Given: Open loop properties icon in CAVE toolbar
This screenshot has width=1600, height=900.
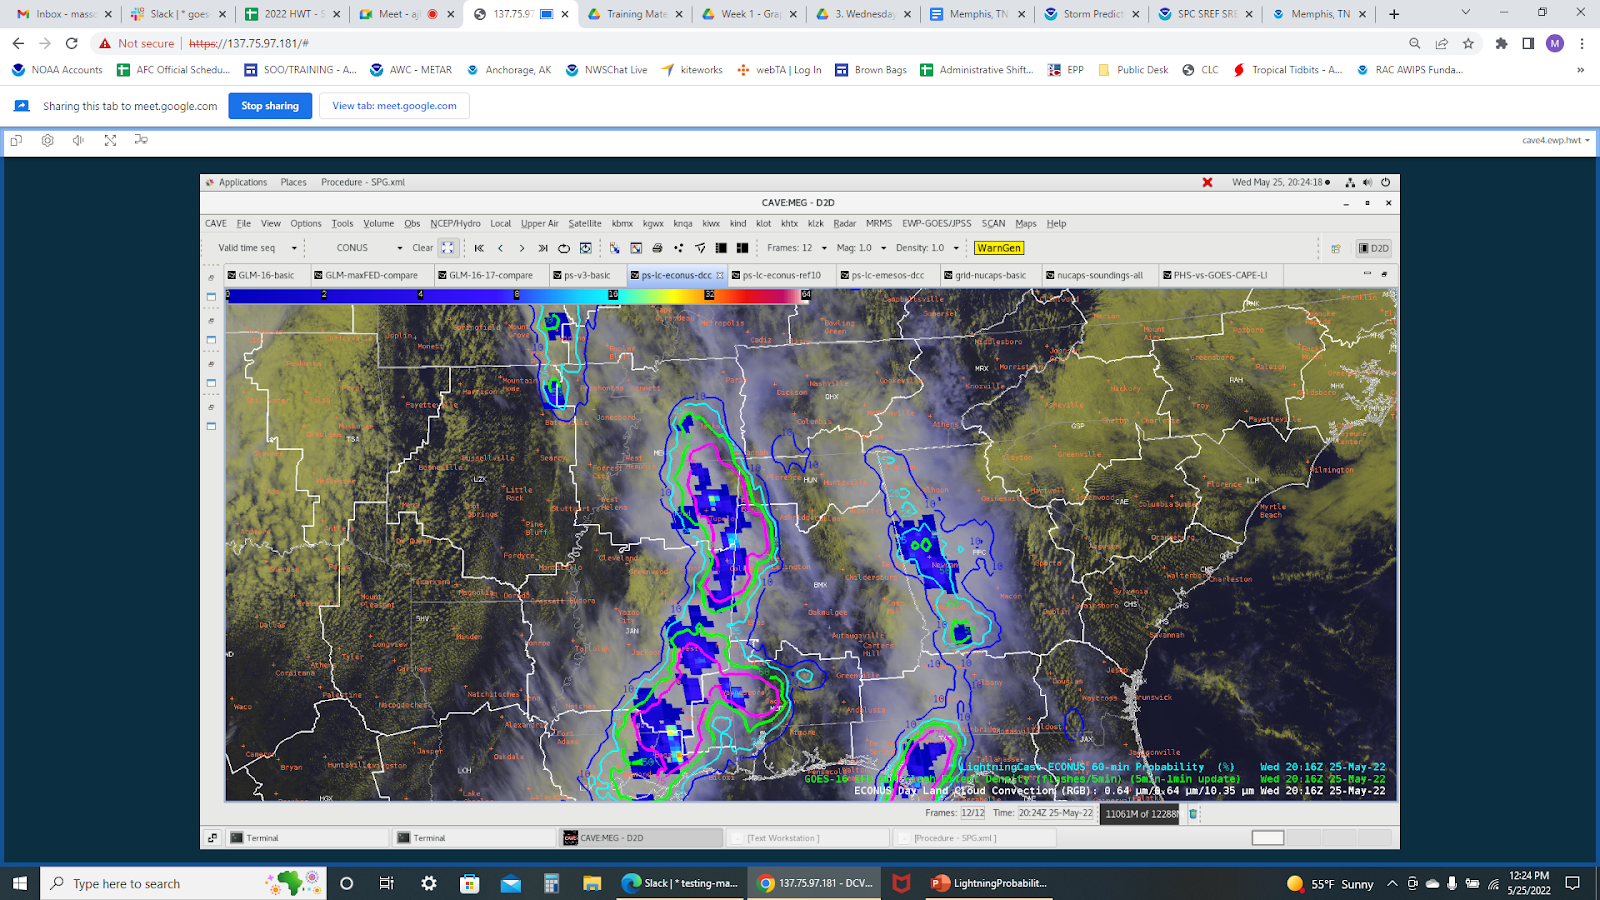Looking at the screenshot, I should click(x=586, y=248).
